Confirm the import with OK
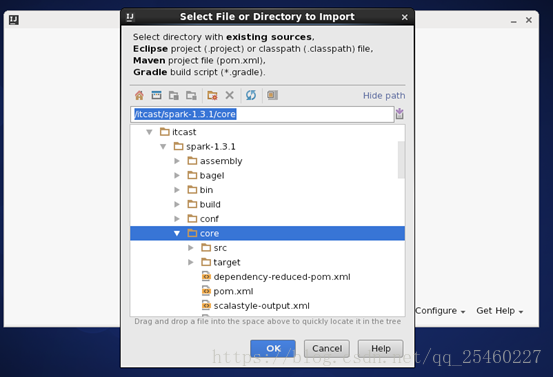 [x=273, y=348]
